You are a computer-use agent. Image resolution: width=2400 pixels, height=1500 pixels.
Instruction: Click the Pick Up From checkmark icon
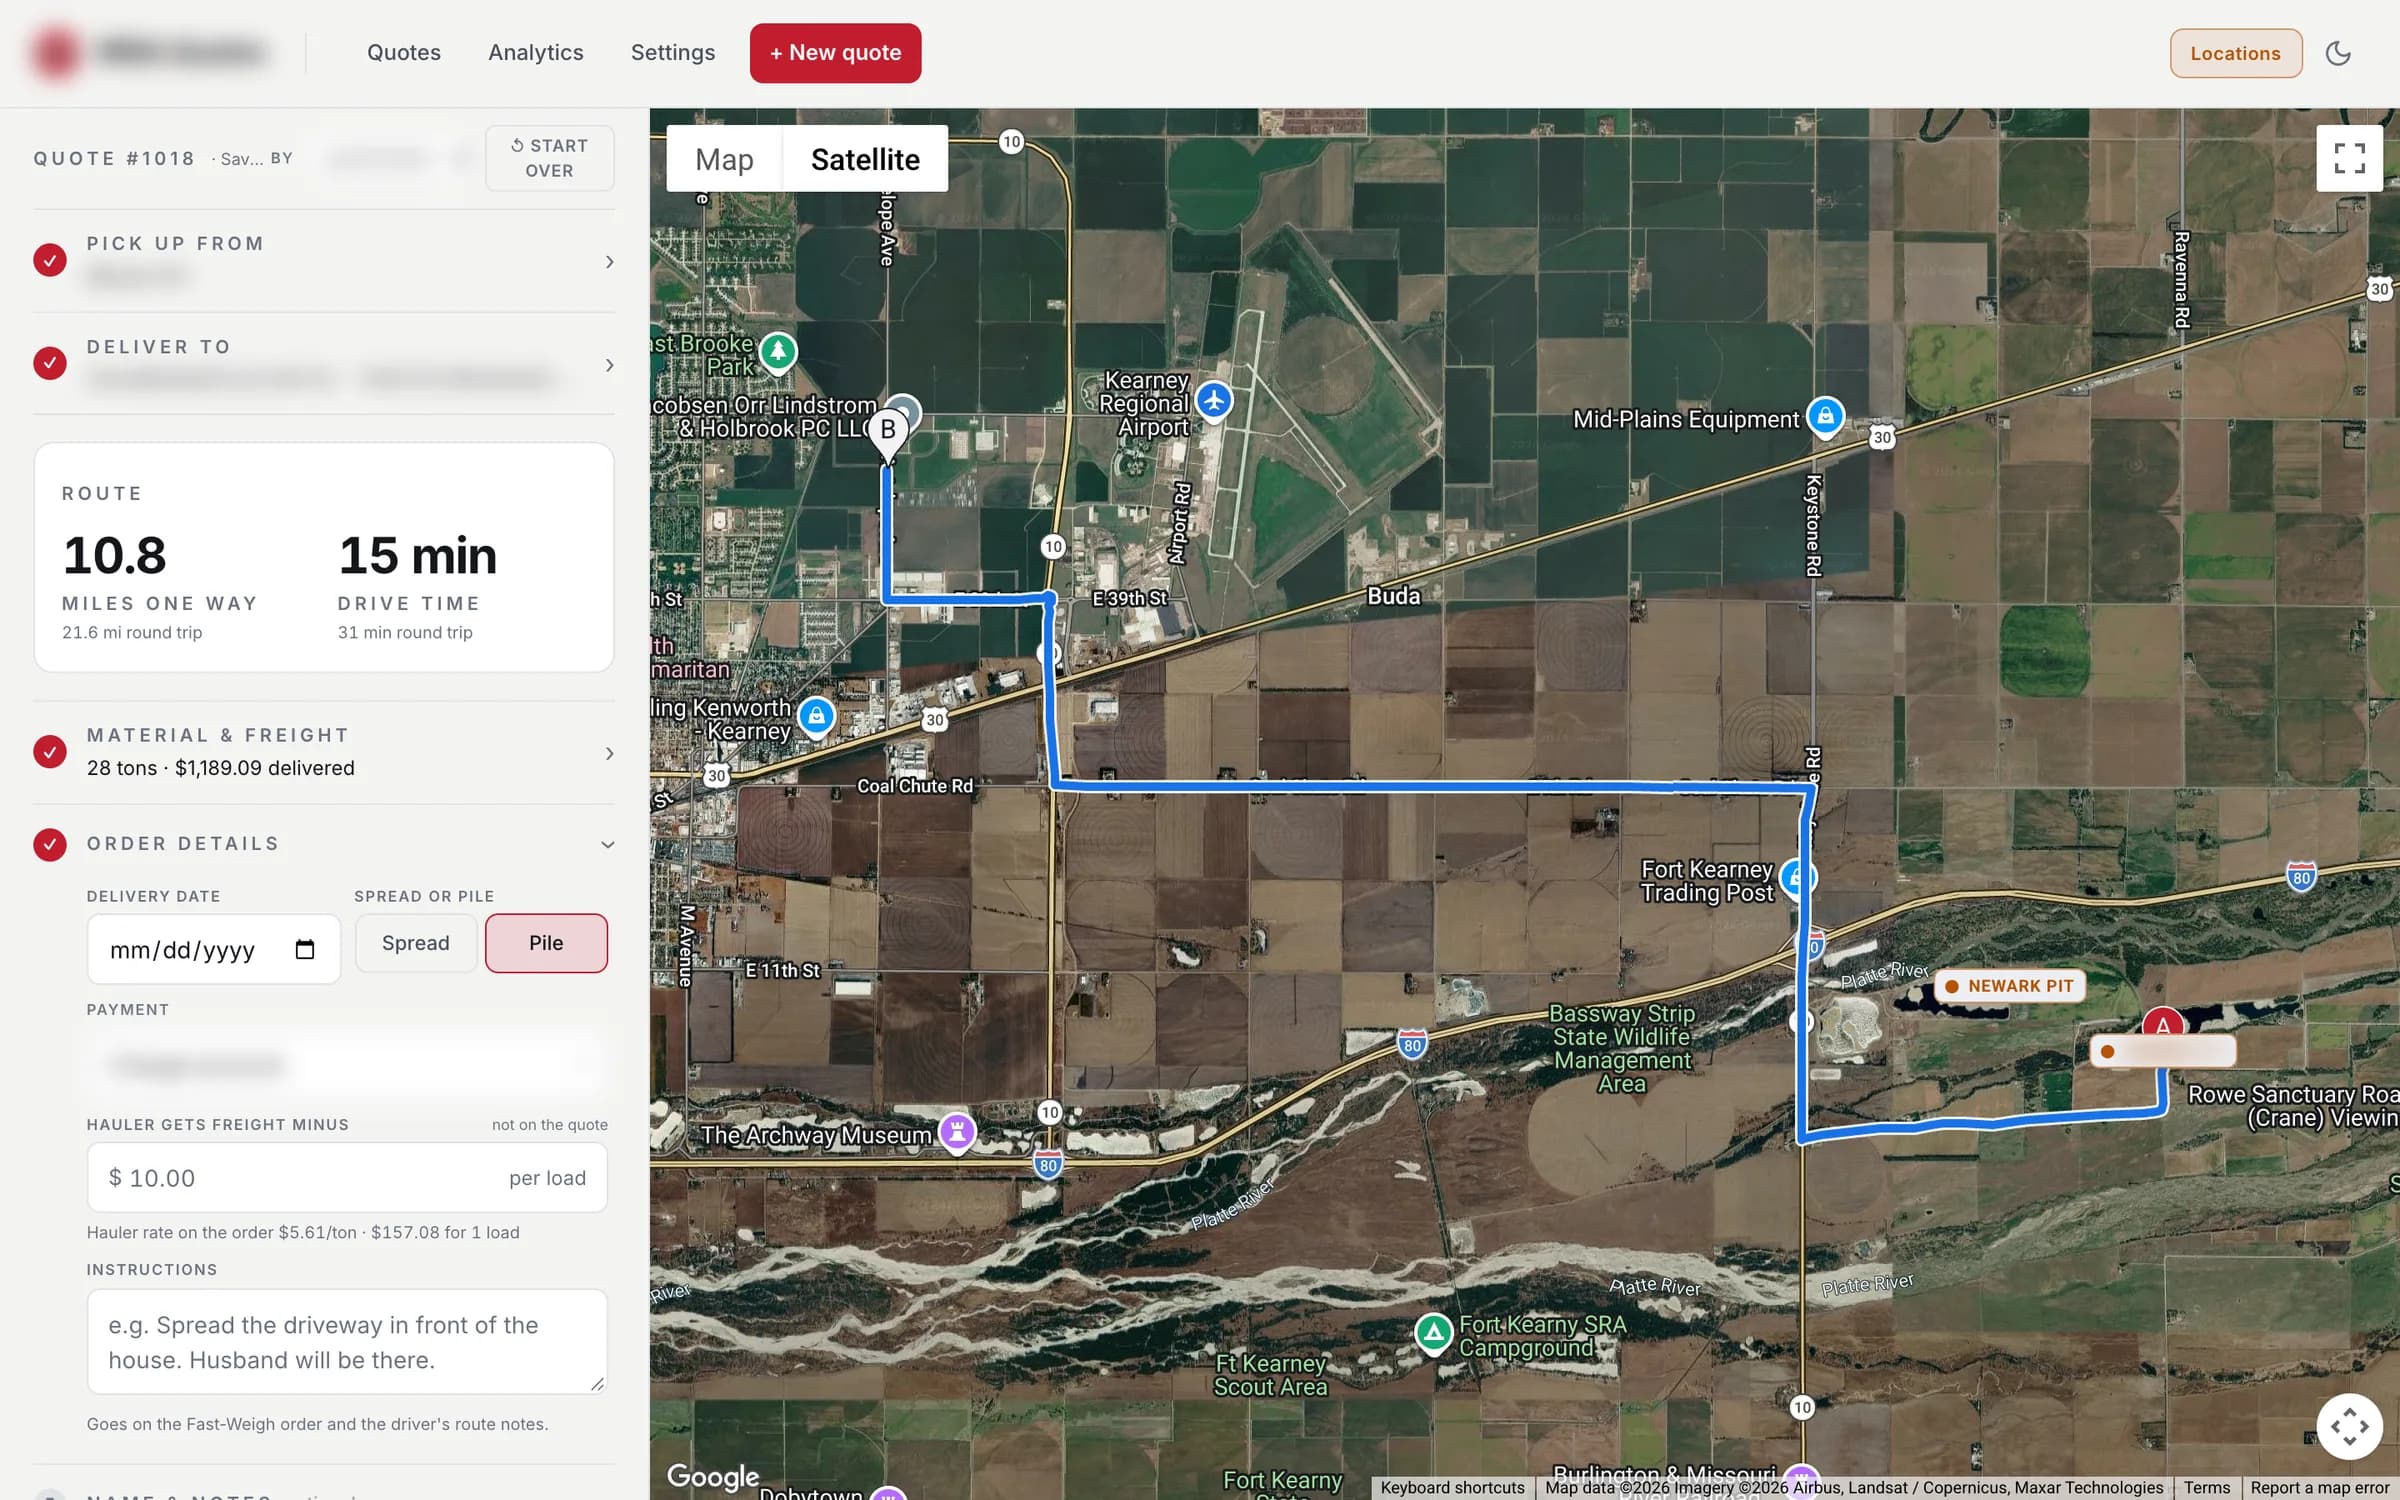[x=50, y=260]
